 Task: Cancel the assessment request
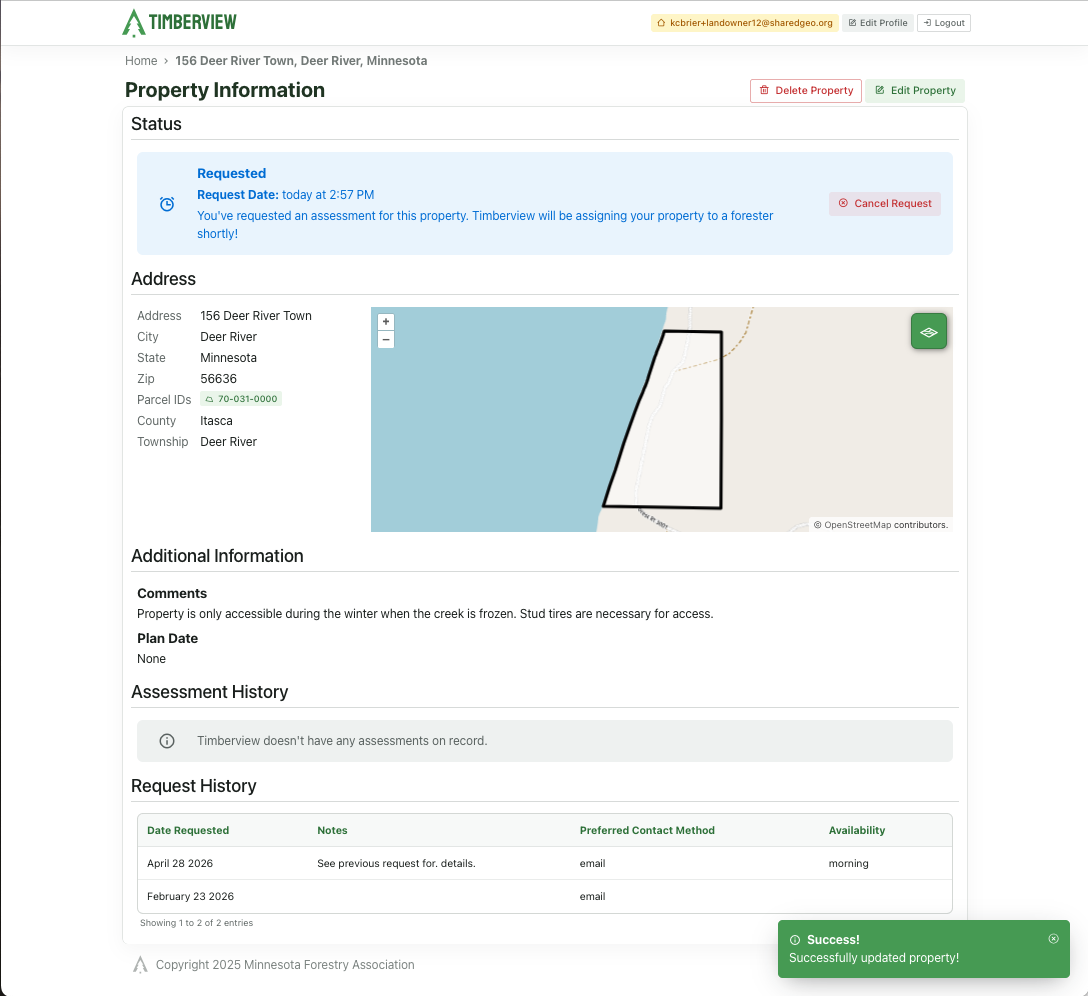pos(885,203)
